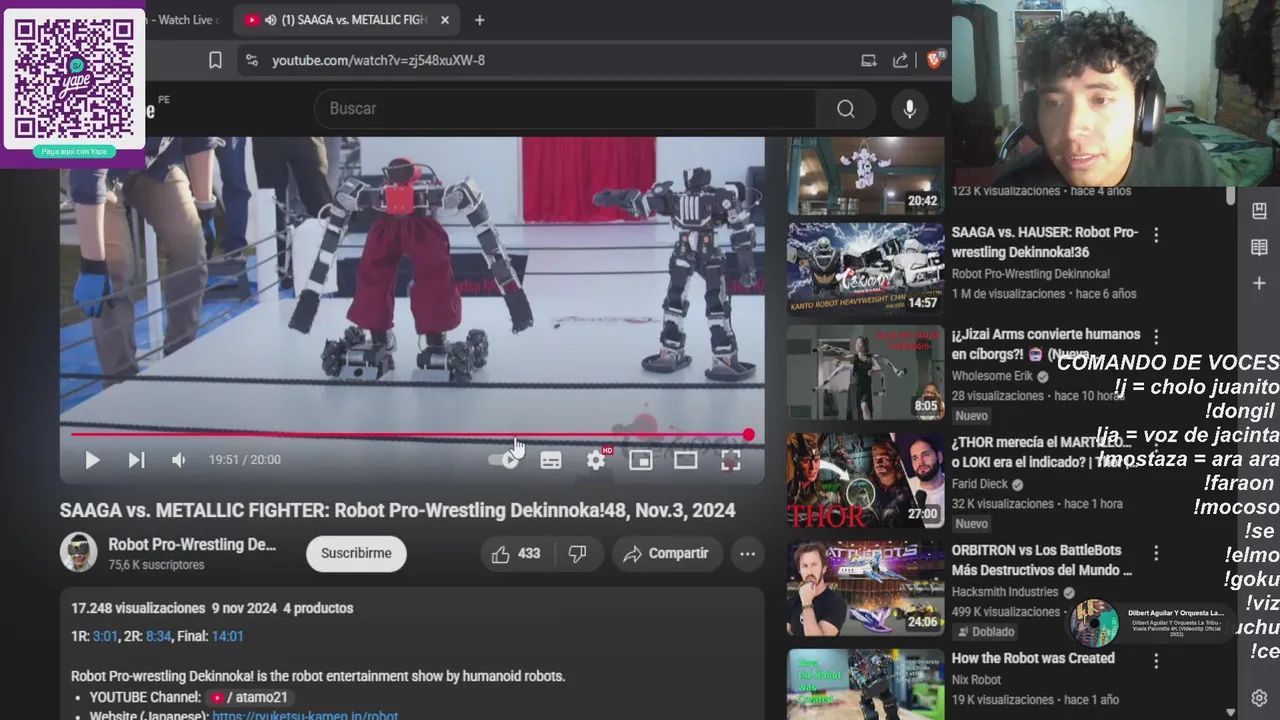The height and width of the screenshot is (720, 1280).
Task: Click the Yape QR code overlay
Action: (74, 78)
